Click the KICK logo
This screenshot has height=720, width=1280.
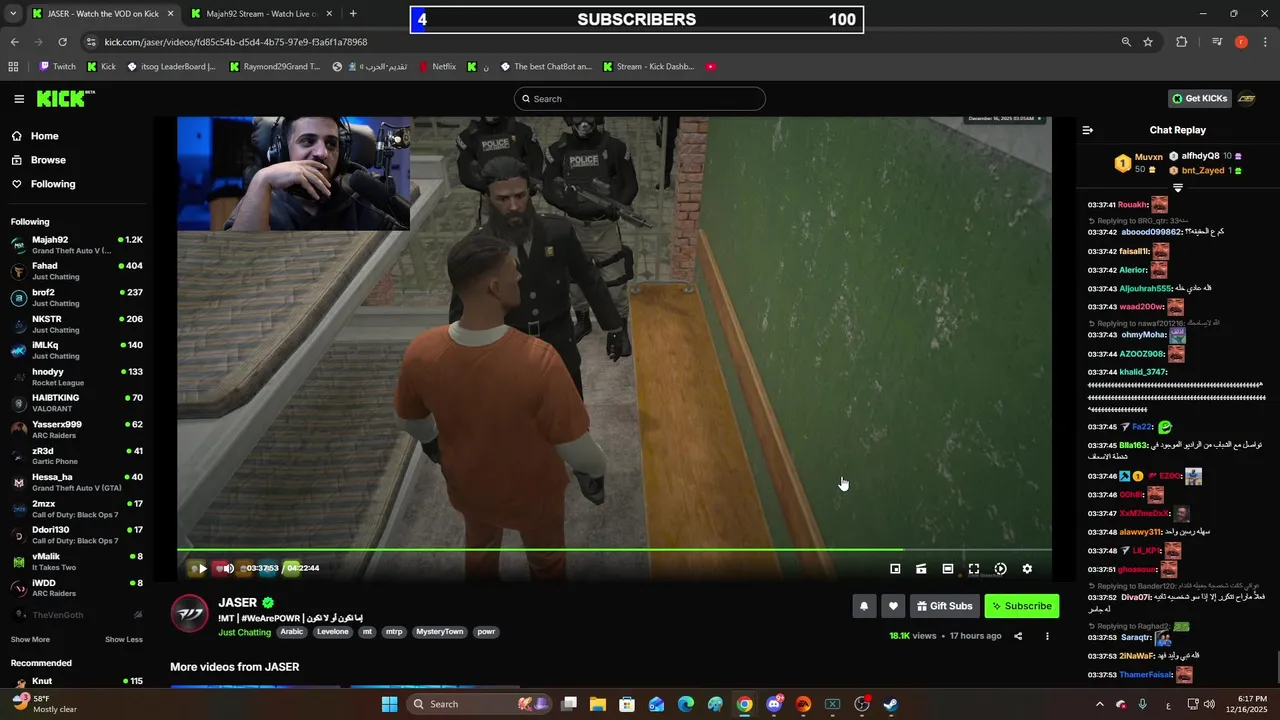pyautogui.click(x=65, y=98)
